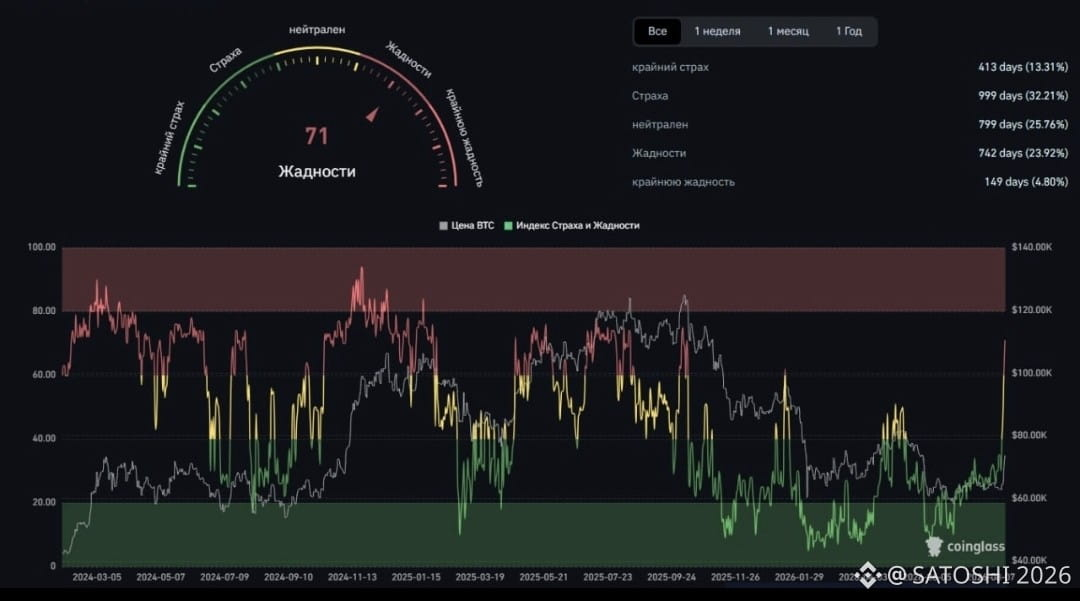Click the "2024-03-05" date axis label
This screenshot has width=1080, height=601.
point(96,578)
